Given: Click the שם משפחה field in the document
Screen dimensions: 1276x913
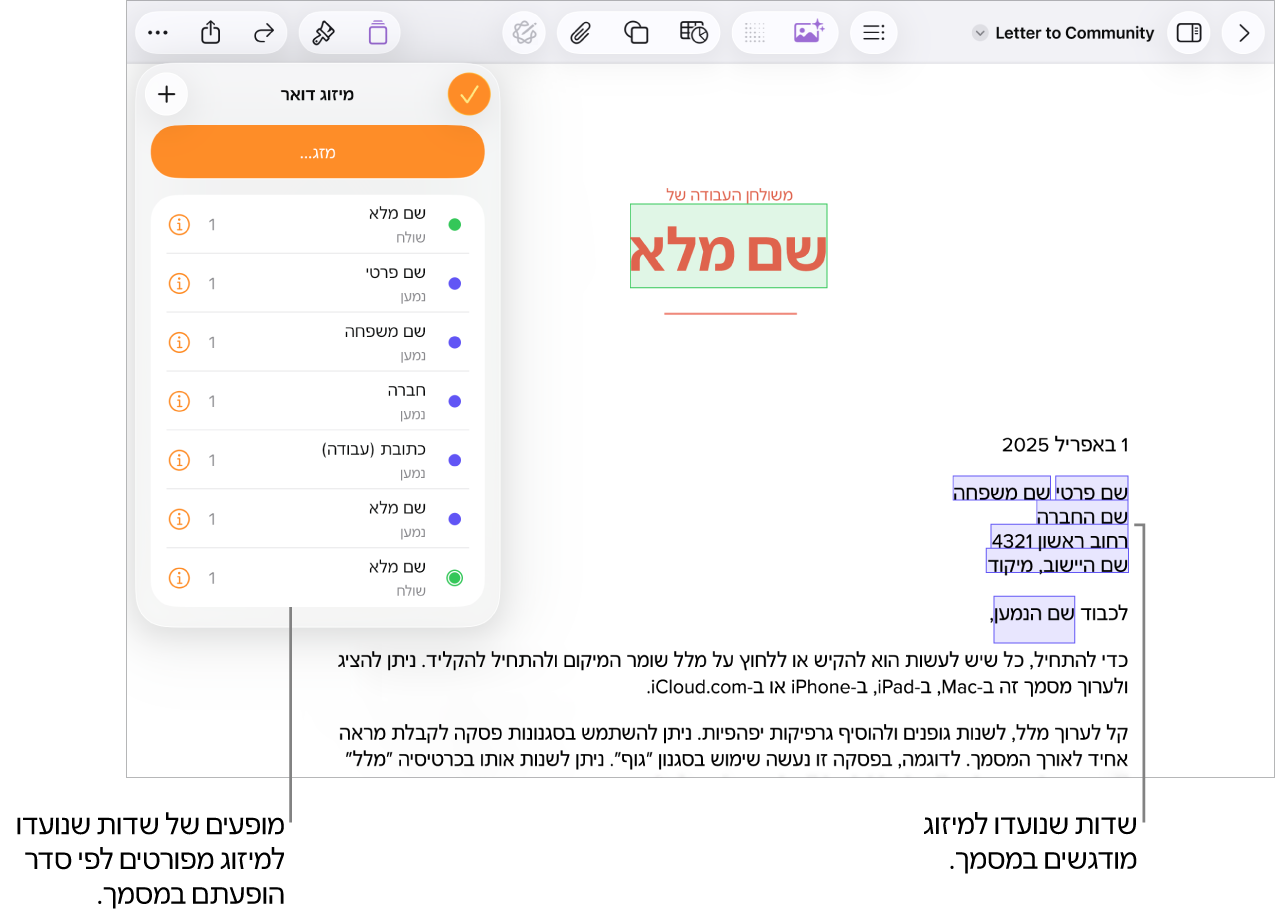Looking at the screenshot, I should [1001, 489].
